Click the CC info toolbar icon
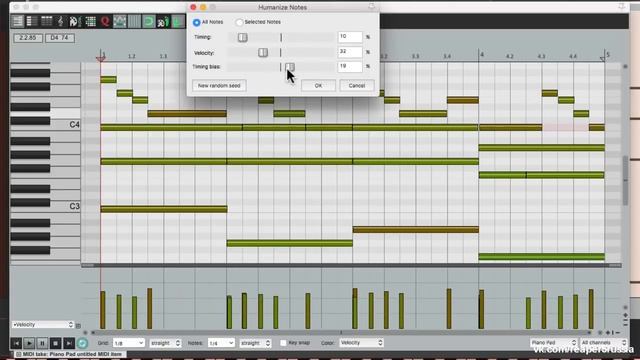This screenshot has height=360, width=640. 163,21
